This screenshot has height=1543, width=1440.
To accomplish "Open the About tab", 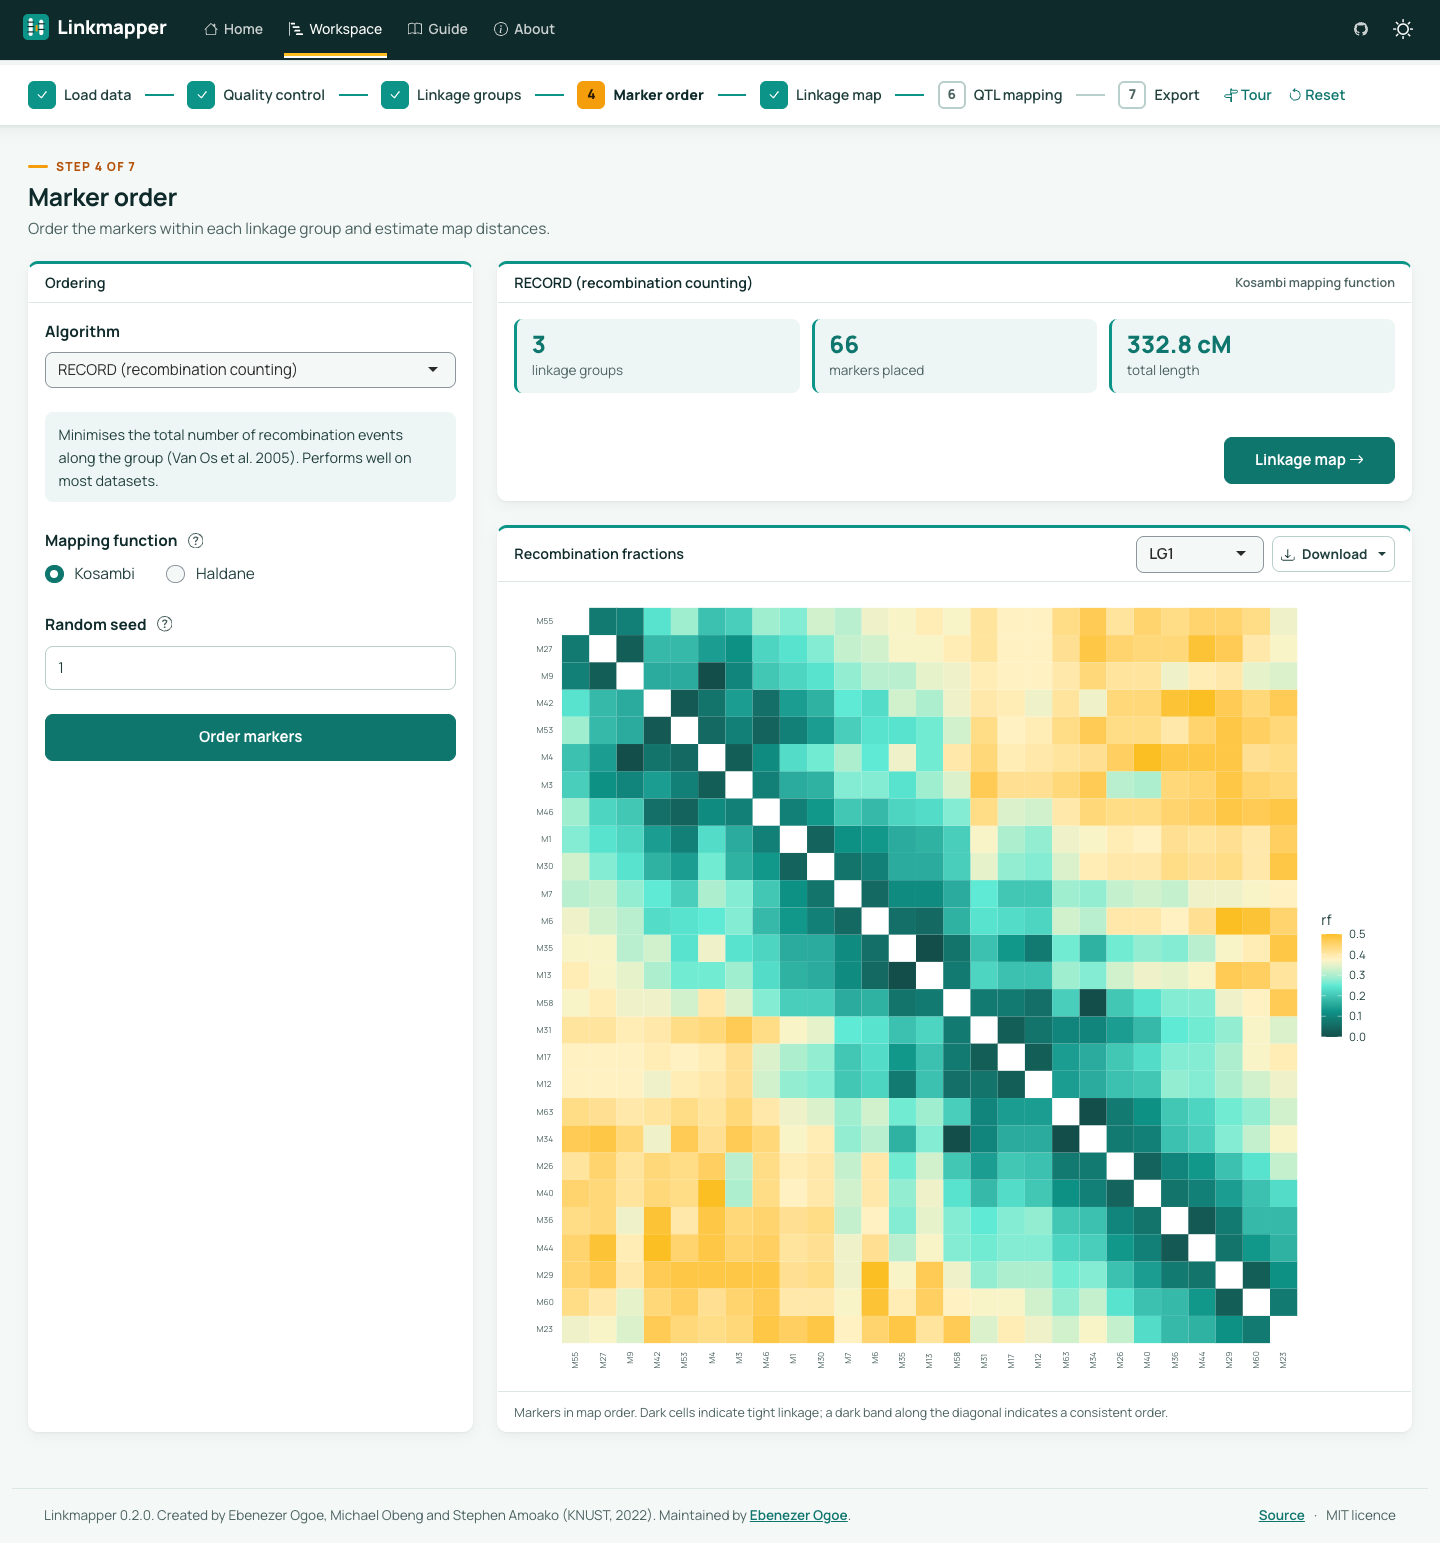I will click(524, 29).
